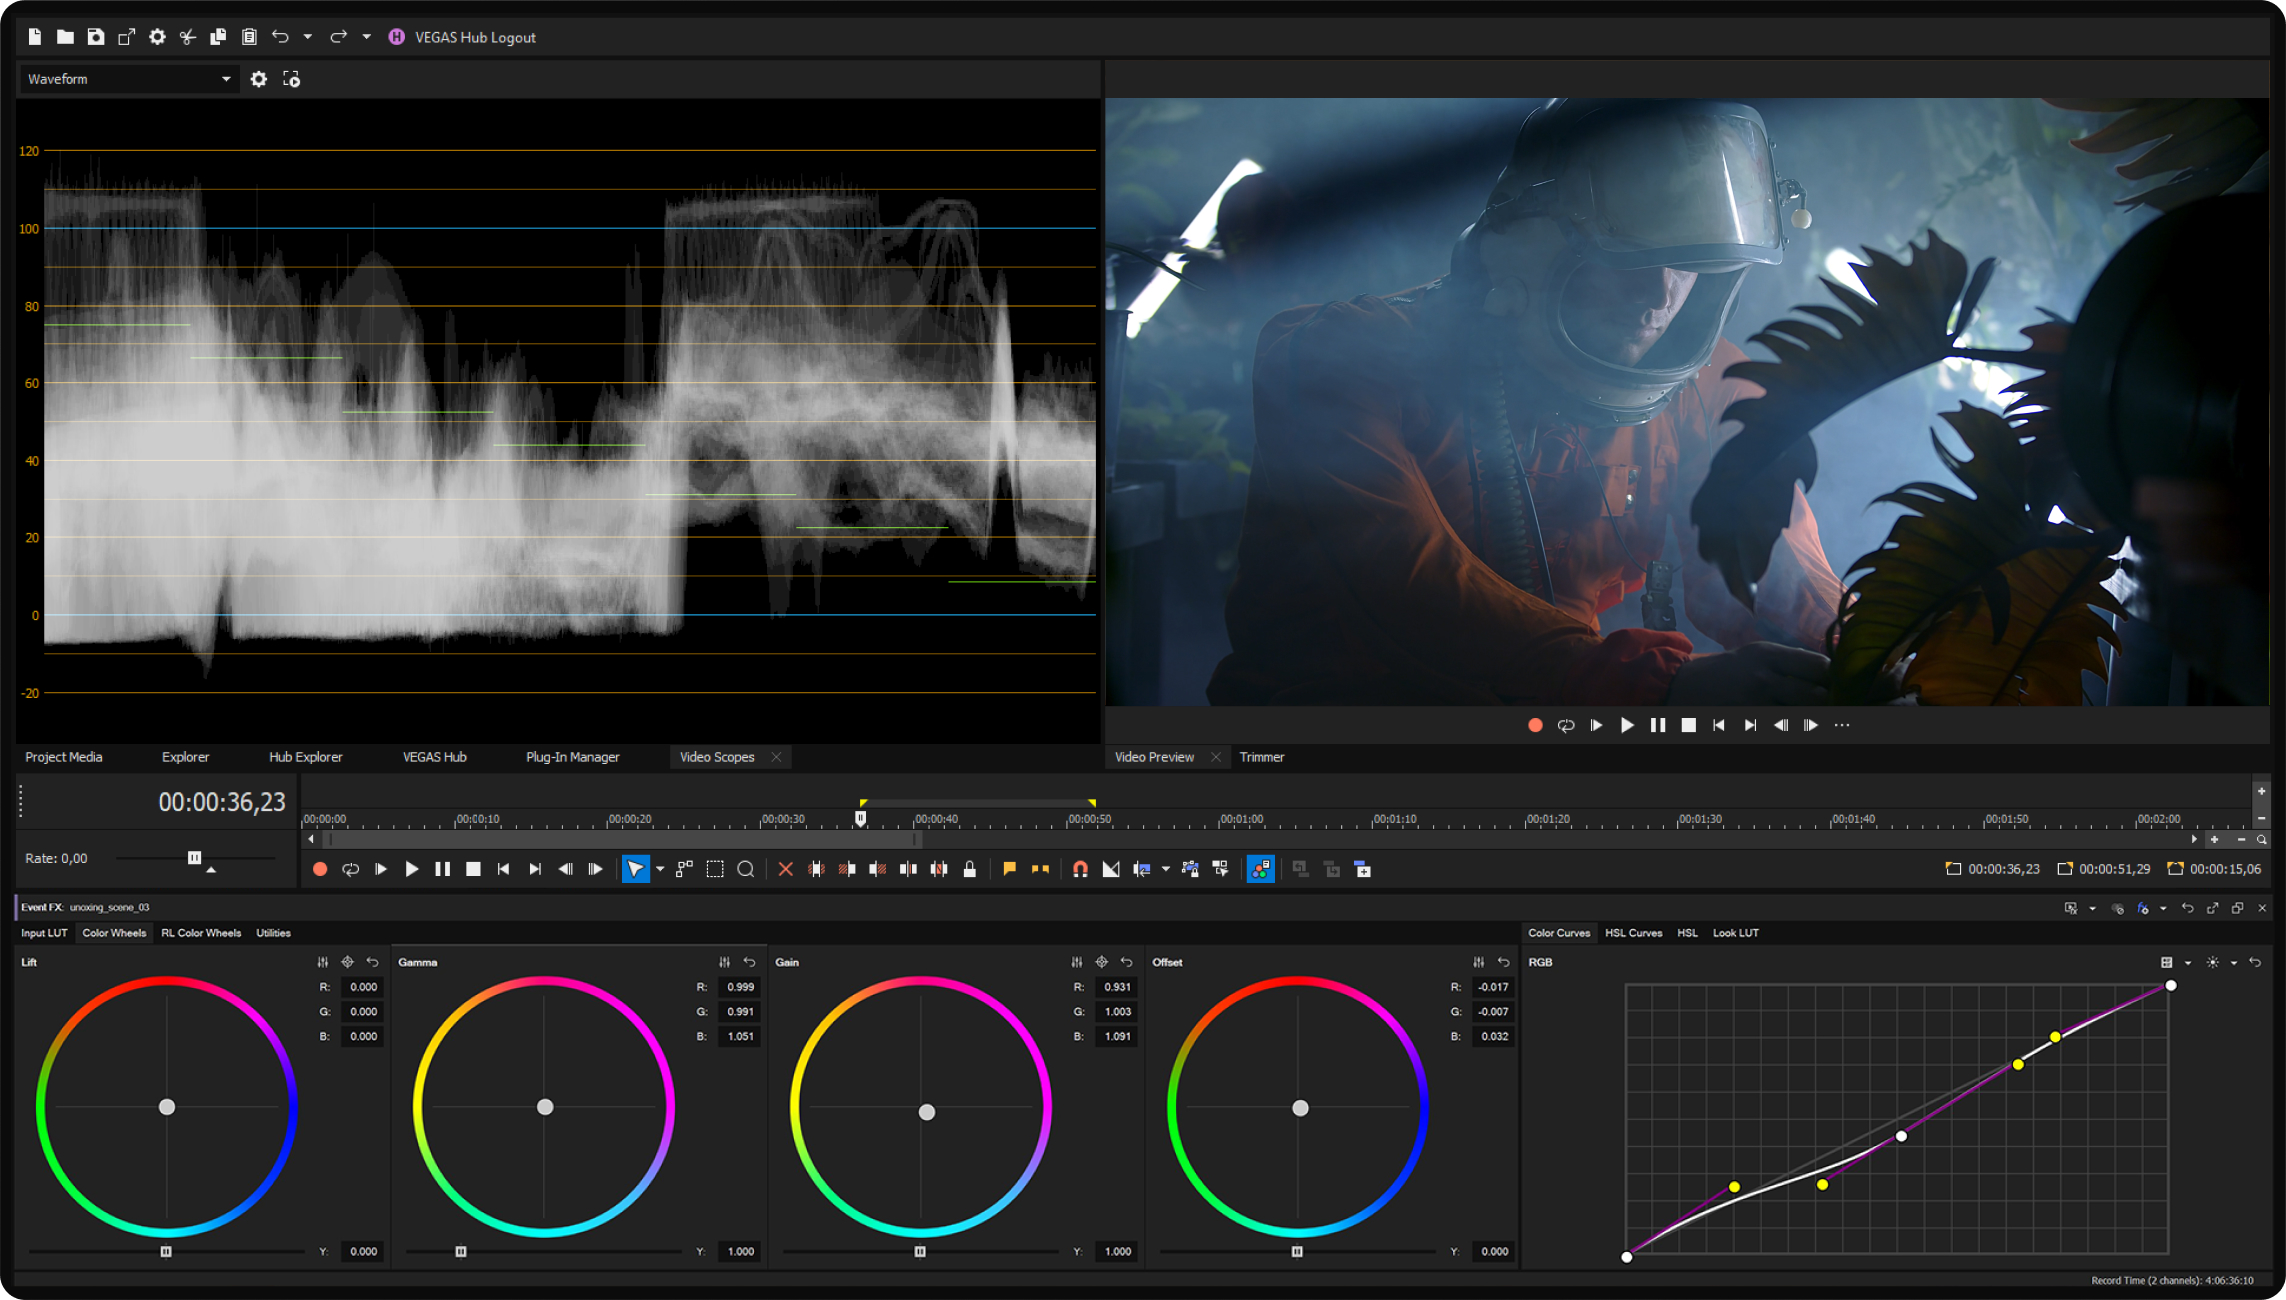Click the highlighted Color Grading panel icon

tap(1260, 868)
